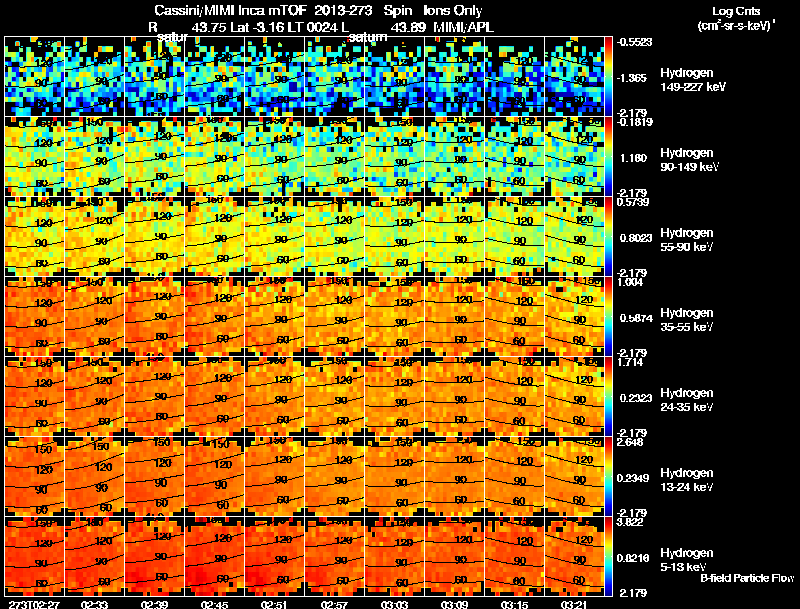800x609 pixels.
Task: Click the color bar for 24-35 keV row
Action: [608, 396]
